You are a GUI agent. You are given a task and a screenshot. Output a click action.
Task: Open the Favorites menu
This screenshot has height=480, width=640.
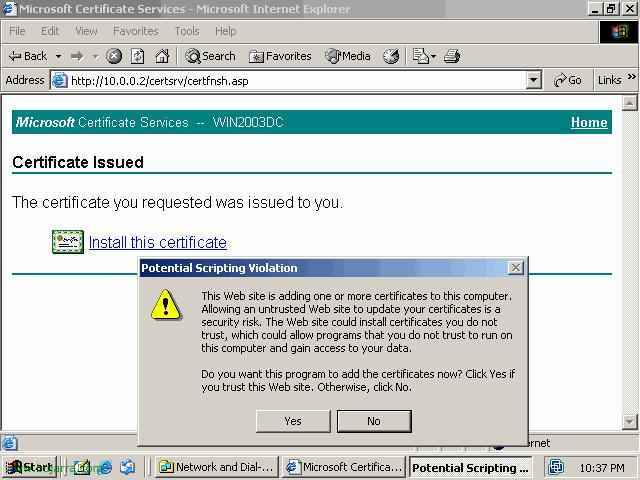(136, 31)
